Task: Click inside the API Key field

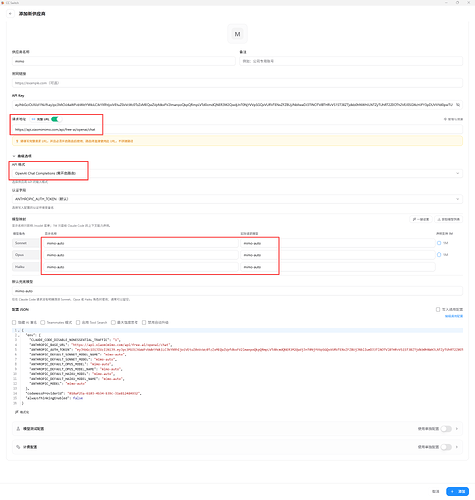Action: tap(233, 105)
